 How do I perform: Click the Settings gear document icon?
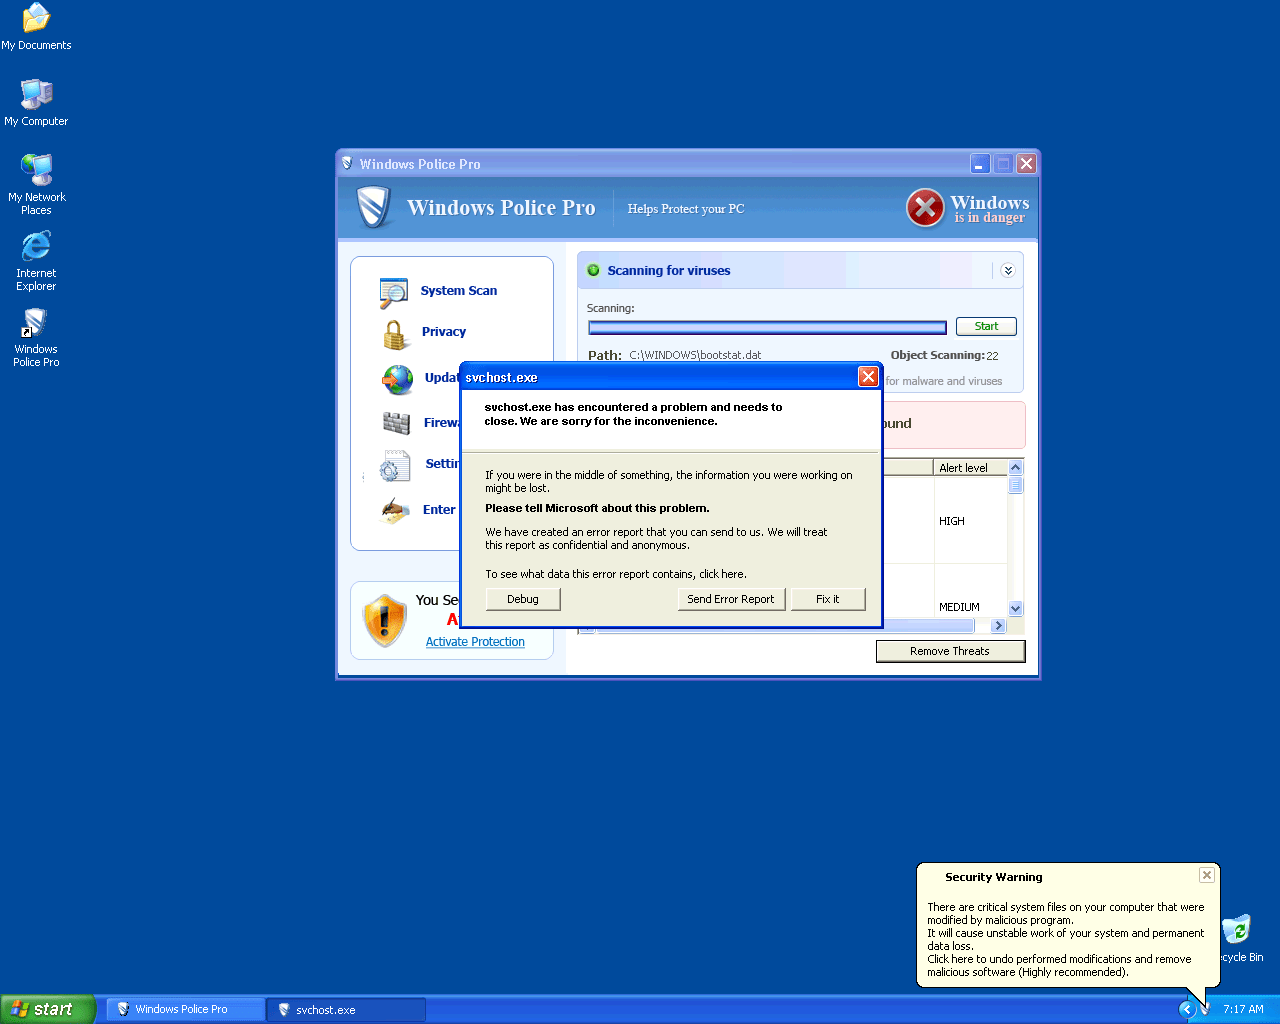click(x=394, y=466)
